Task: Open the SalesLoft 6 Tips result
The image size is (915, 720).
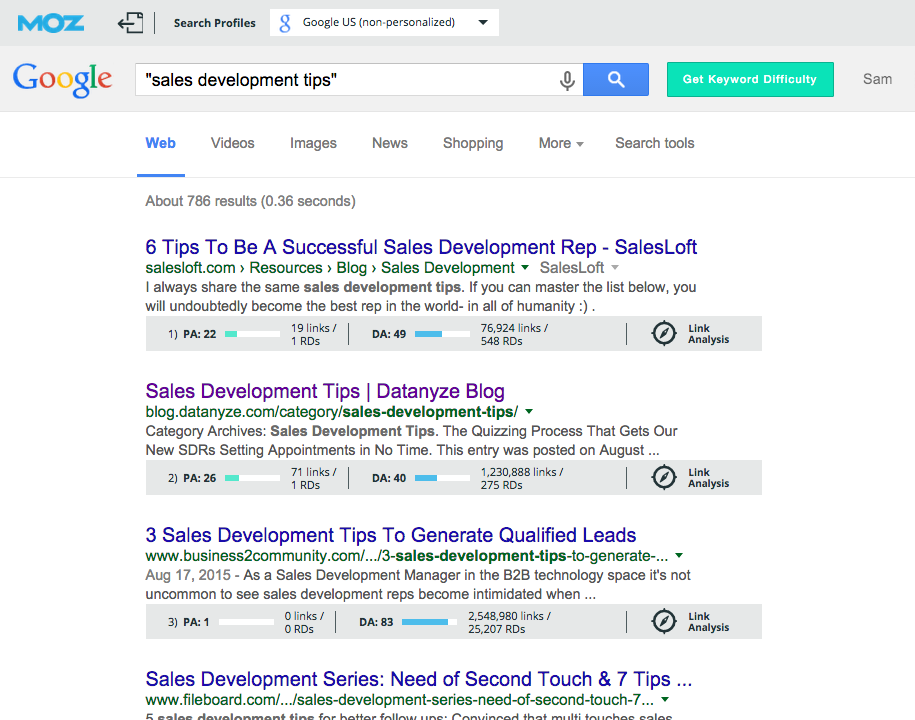Action: (421, 247)
